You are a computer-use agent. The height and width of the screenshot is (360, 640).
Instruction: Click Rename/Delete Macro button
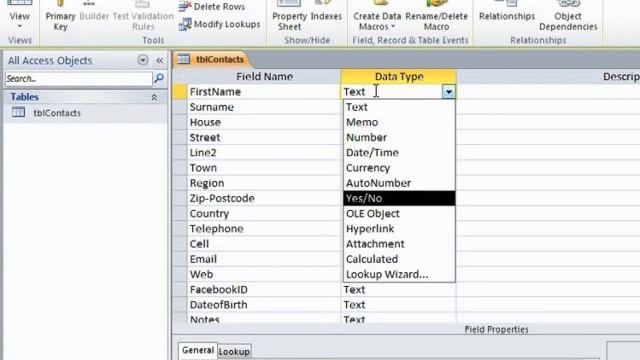436,17
